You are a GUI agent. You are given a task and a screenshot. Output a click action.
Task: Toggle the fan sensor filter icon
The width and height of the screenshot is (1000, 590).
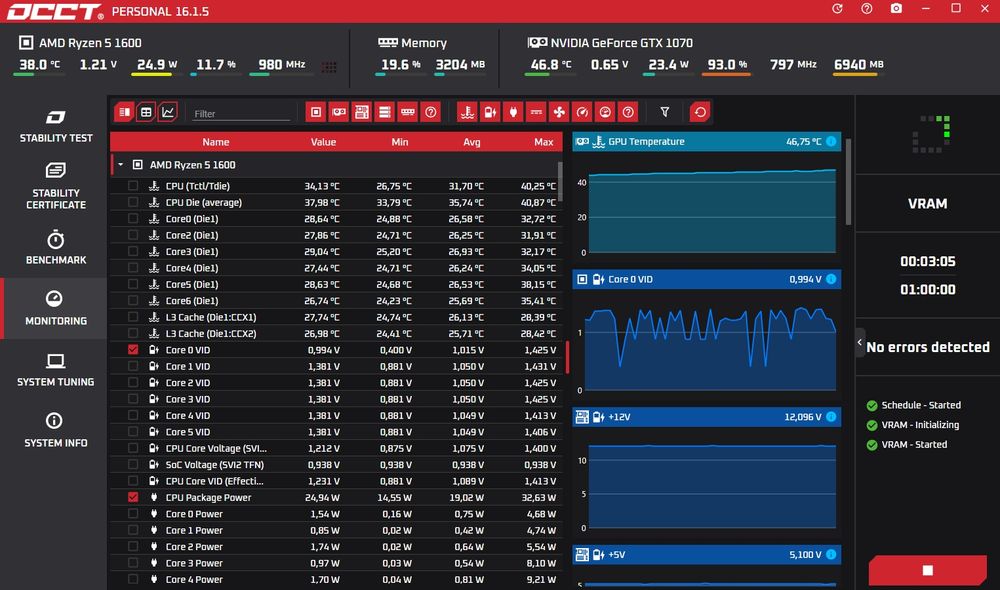[559, 112]
